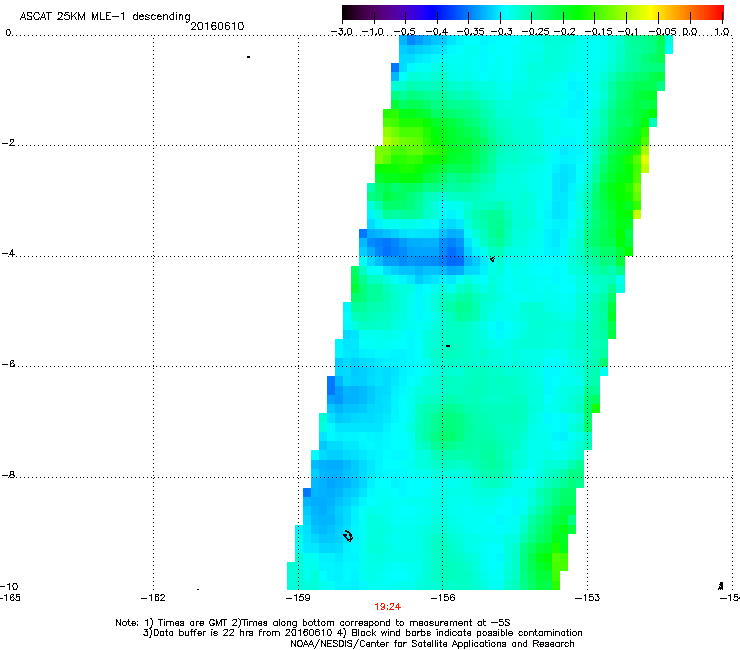Select the color bar label -1.0
This screenshot has height=650, width=740.
372,32
